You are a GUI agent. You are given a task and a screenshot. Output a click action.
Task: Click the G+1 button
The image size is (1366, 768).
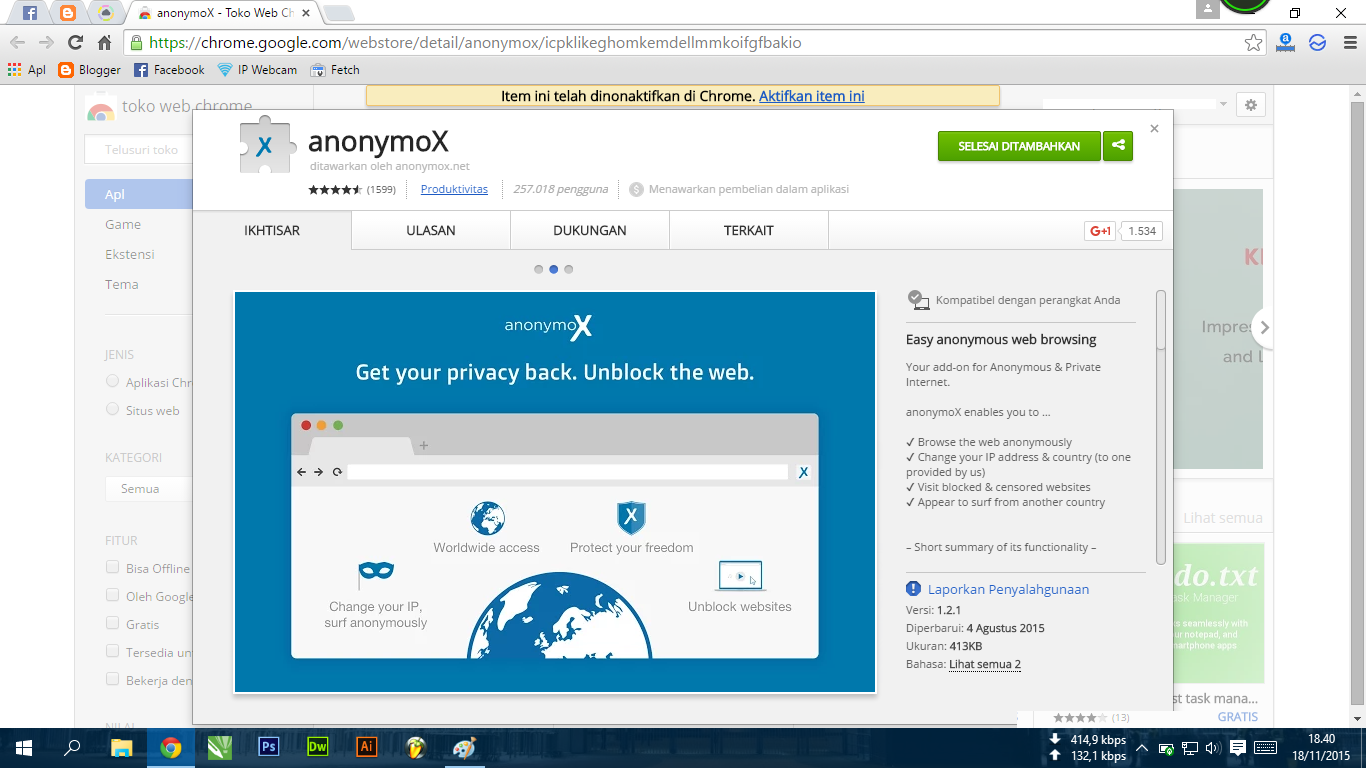[x=1100, y=231]
